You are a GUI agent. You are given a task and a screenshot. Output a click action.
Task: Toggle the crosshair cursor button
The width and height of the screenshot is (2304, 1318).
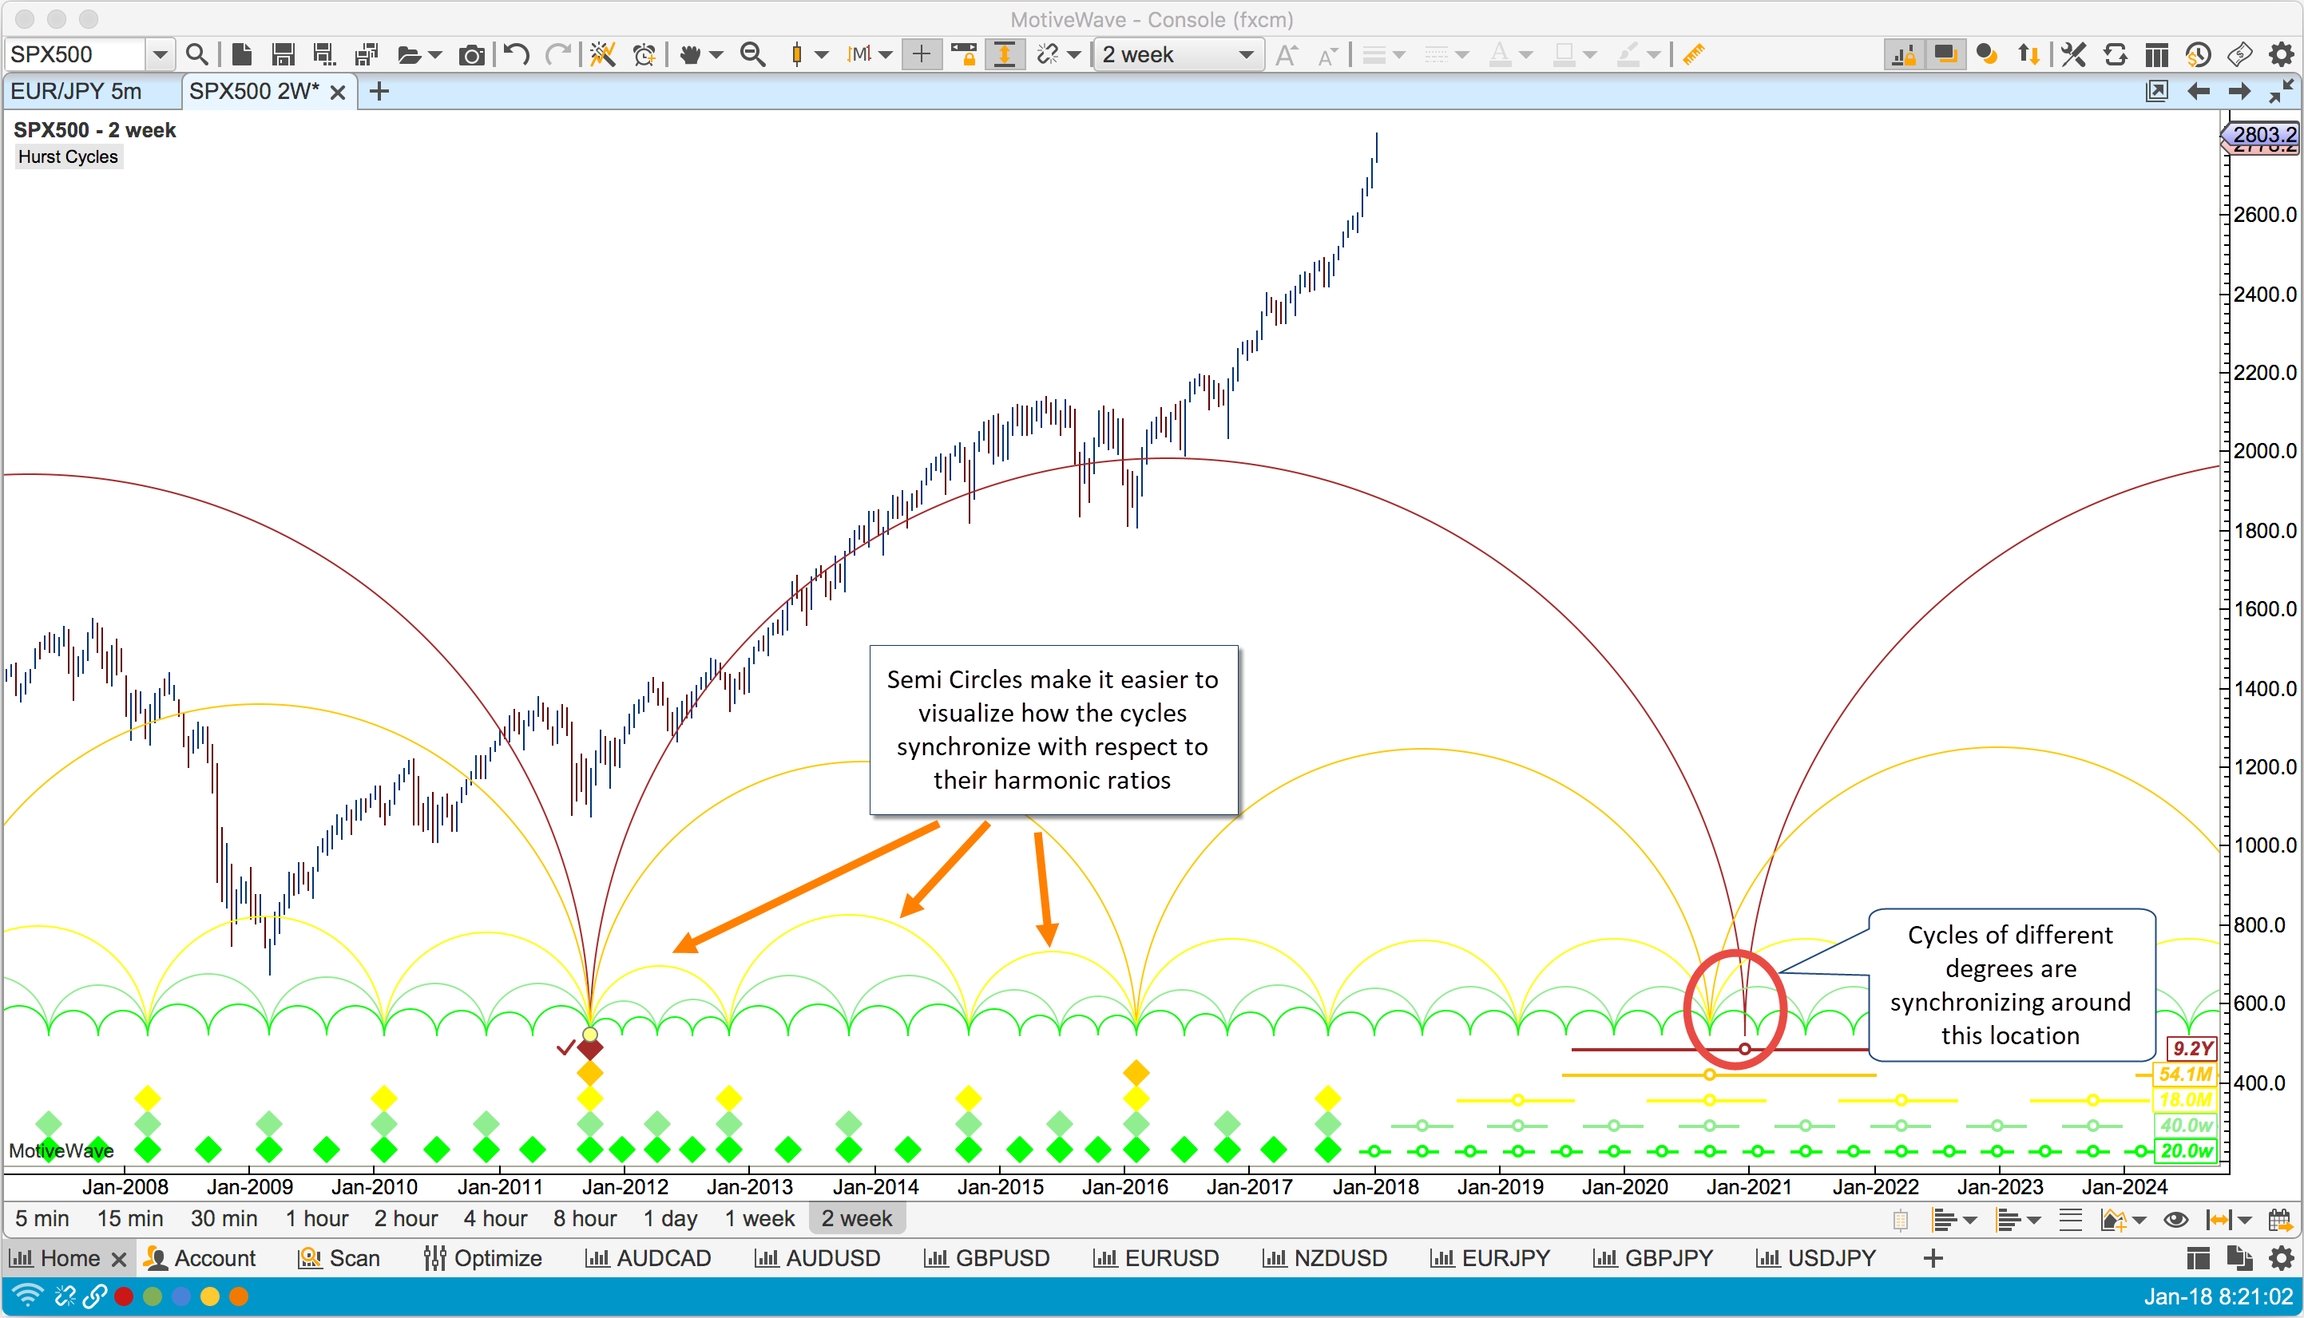tap(921, 55)
